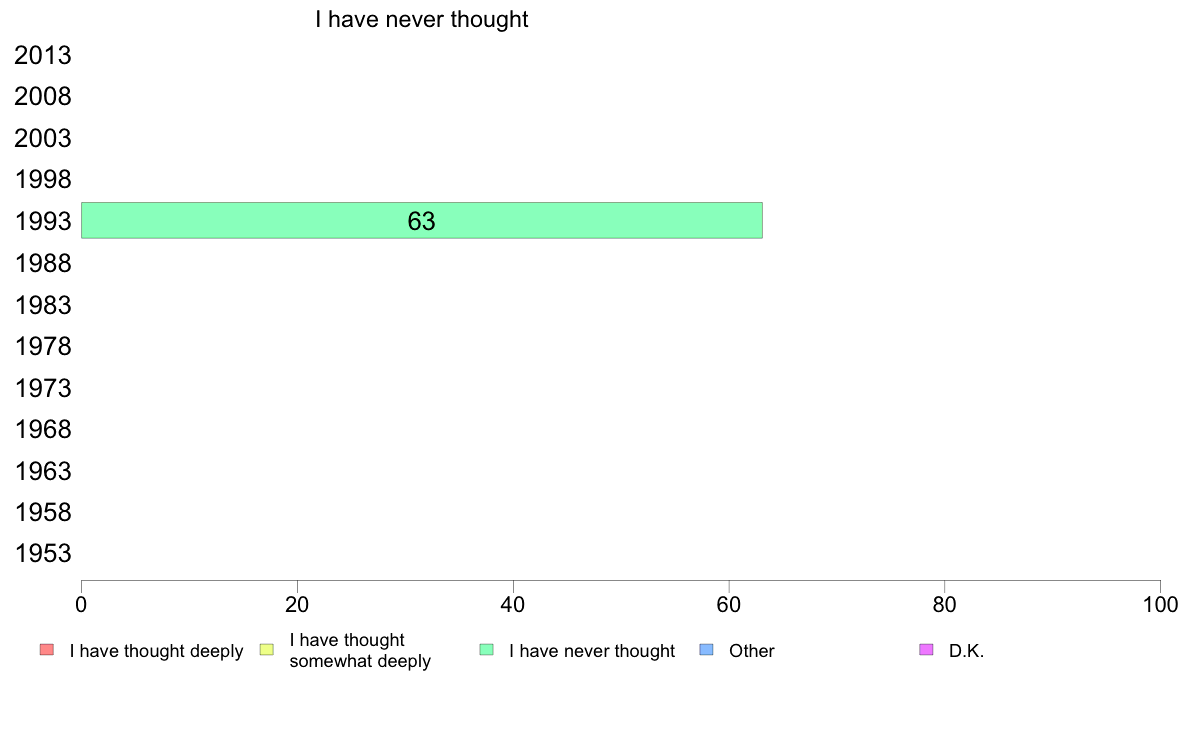1188x736 pixels.
Task: Select the 2013 year label
Action: [43, 55]
